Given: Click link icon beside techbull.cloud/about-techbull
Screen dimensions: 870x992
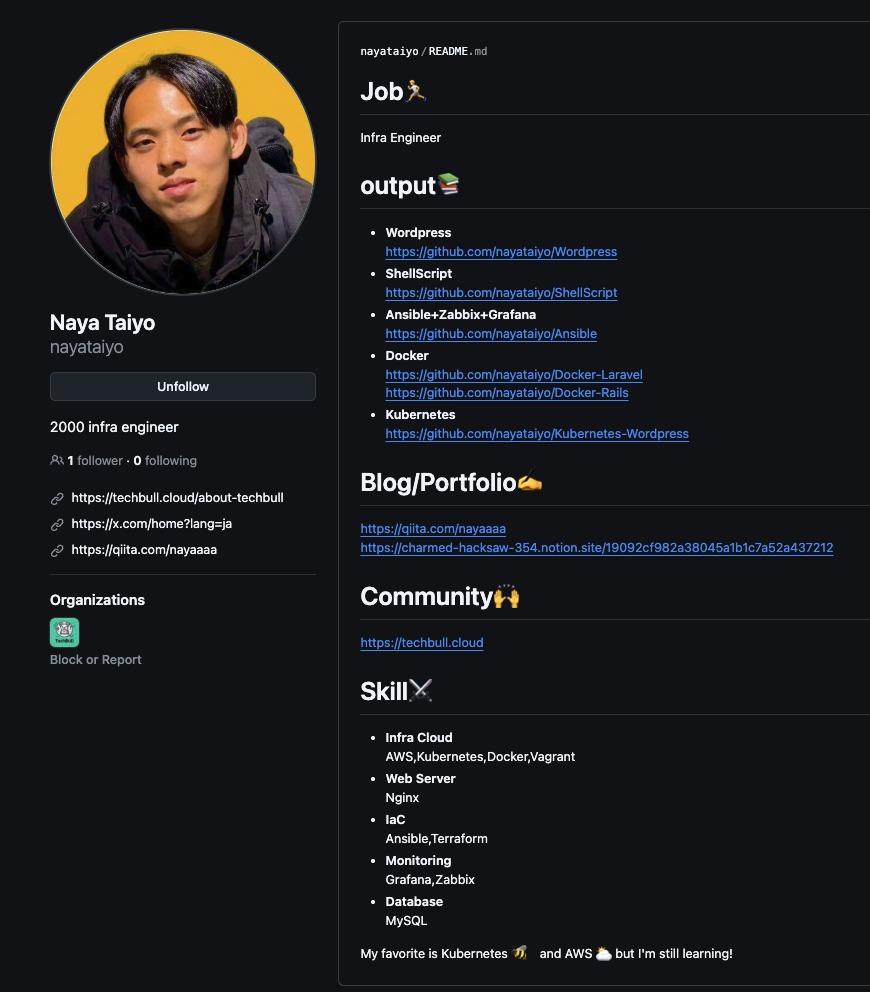Looking at the screenshot, I should pos(57,498).
